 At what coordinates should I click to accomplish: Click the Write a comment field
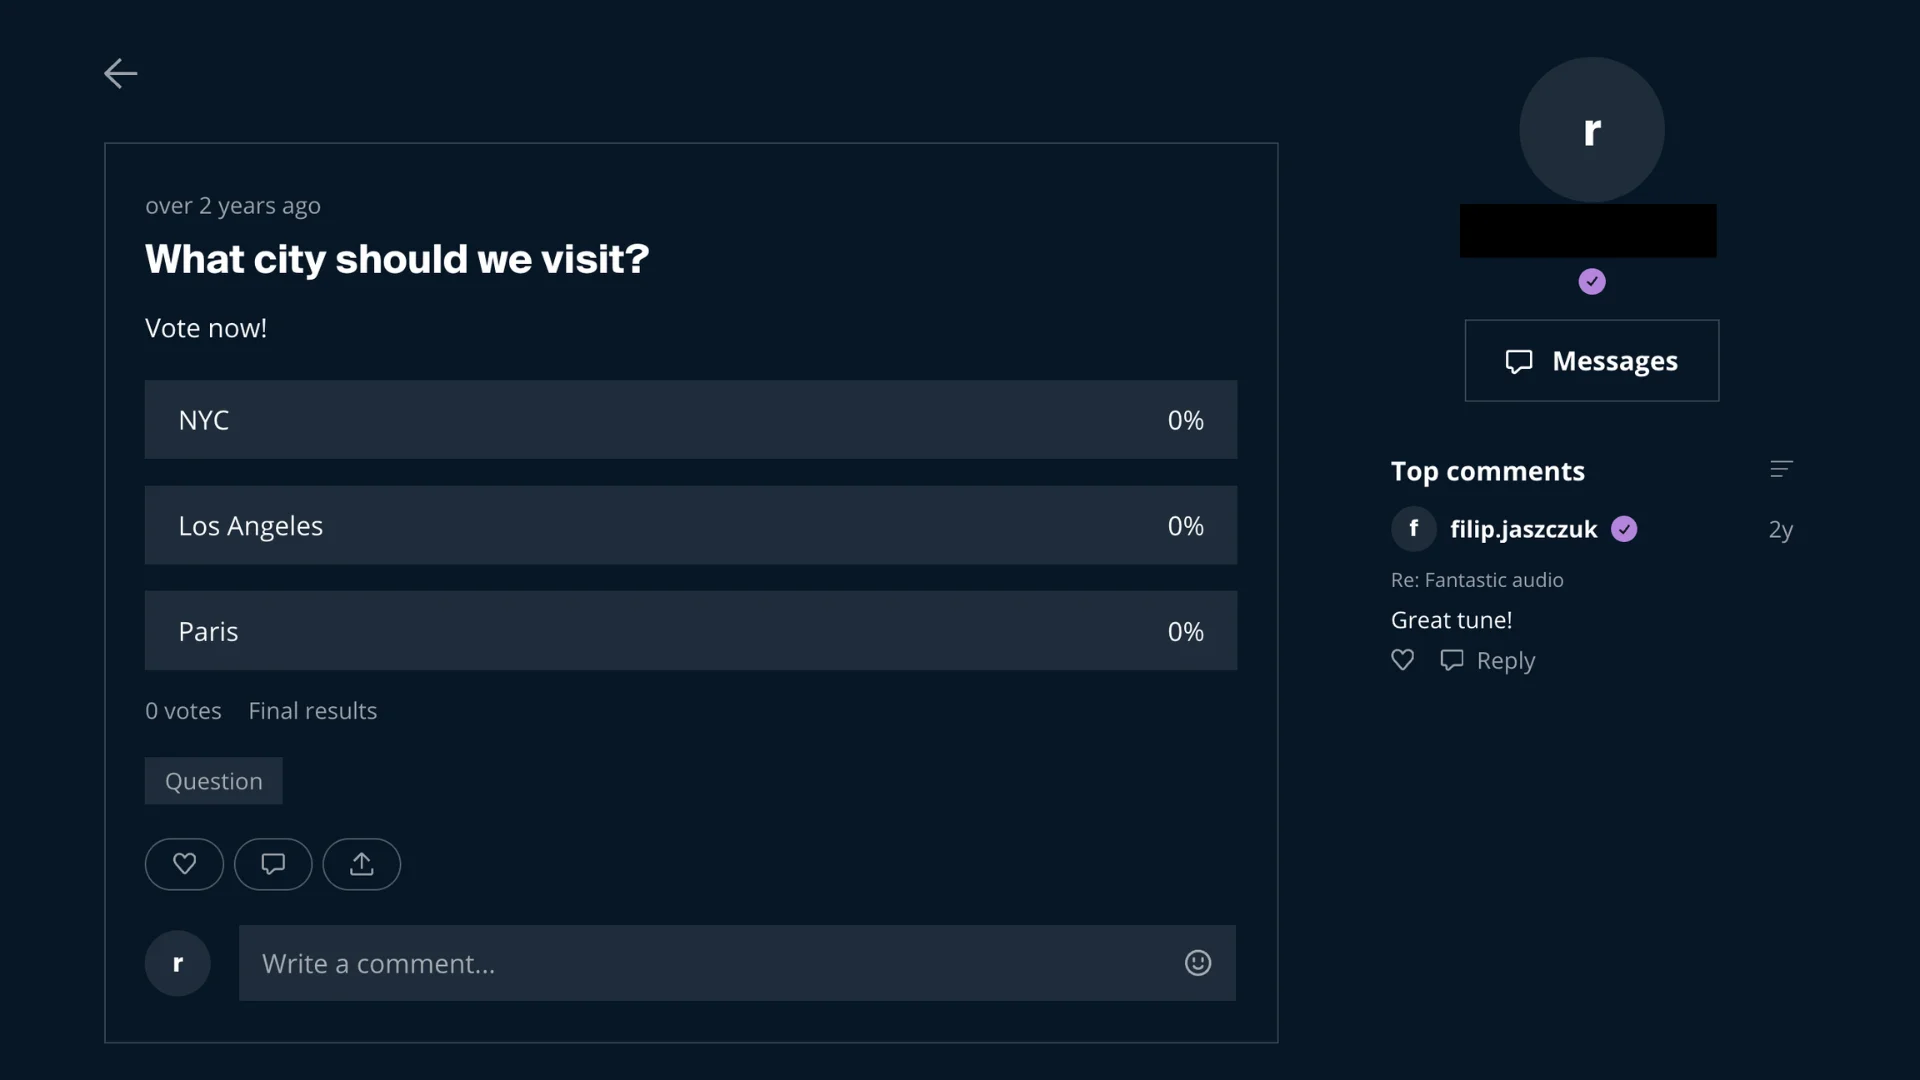700,963
